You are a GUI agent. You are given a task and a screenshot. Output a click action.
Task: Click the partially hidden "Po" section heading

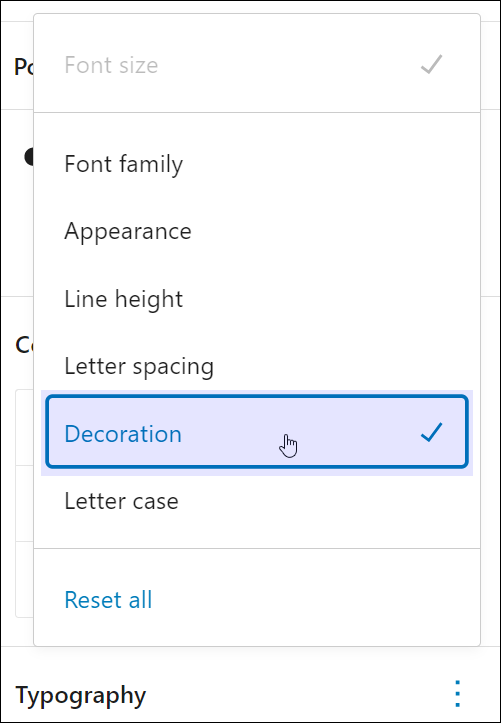point(24,67)
